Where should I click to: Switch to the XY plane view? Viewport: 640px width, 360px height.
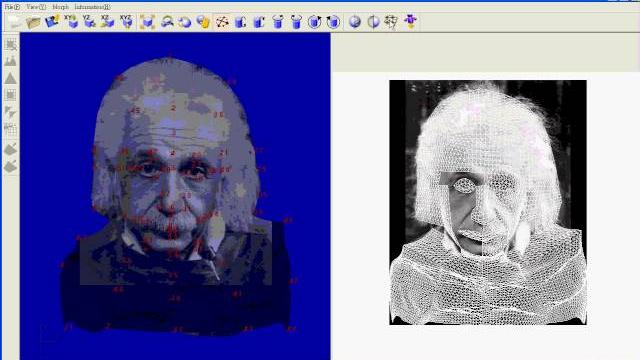[x=71, y=21]
